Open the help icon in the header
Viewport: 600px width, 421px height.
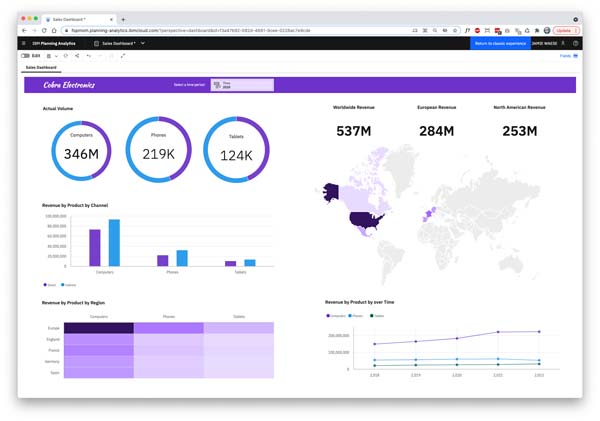pos(575,43)
